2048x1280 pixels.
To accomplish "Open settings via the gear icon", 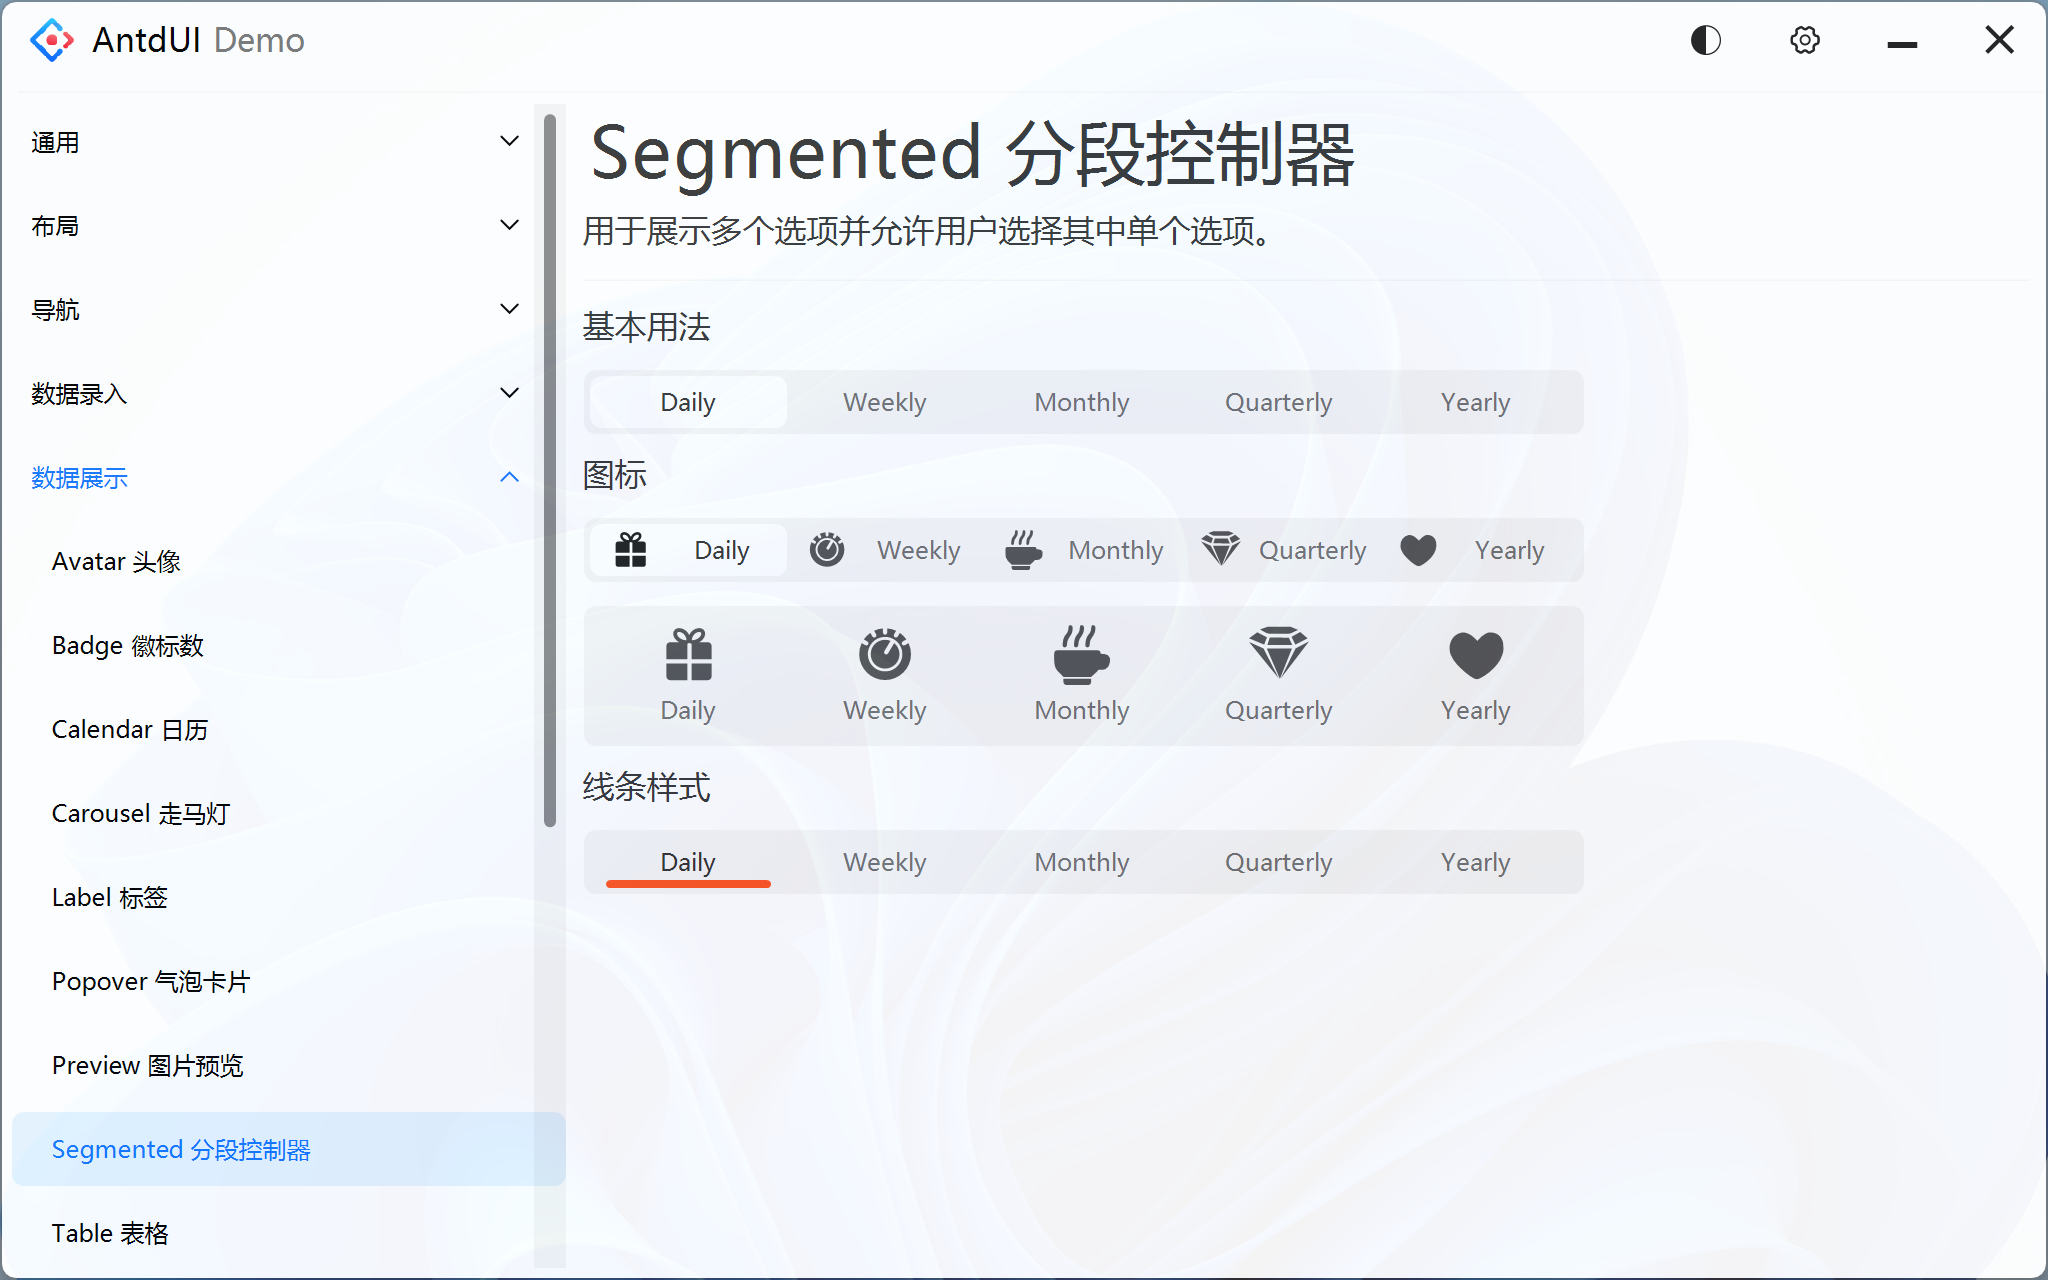I will tap(1804, 40).
